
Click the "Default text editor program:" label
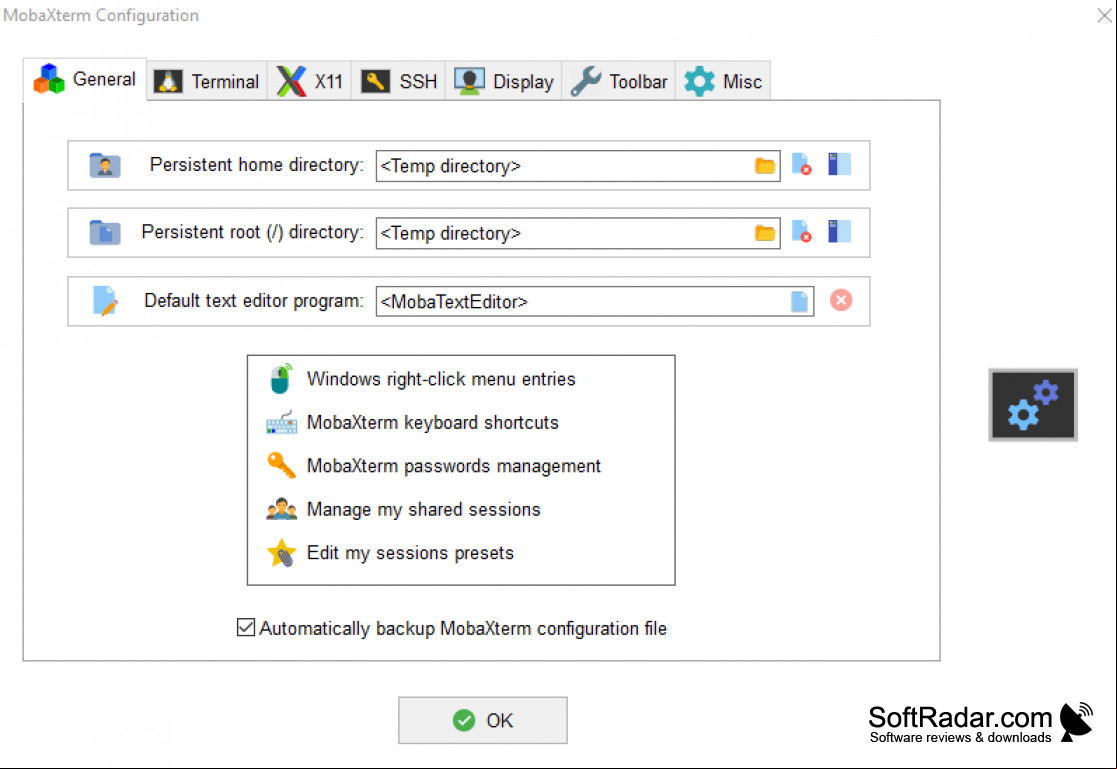[x=254, y=301]
